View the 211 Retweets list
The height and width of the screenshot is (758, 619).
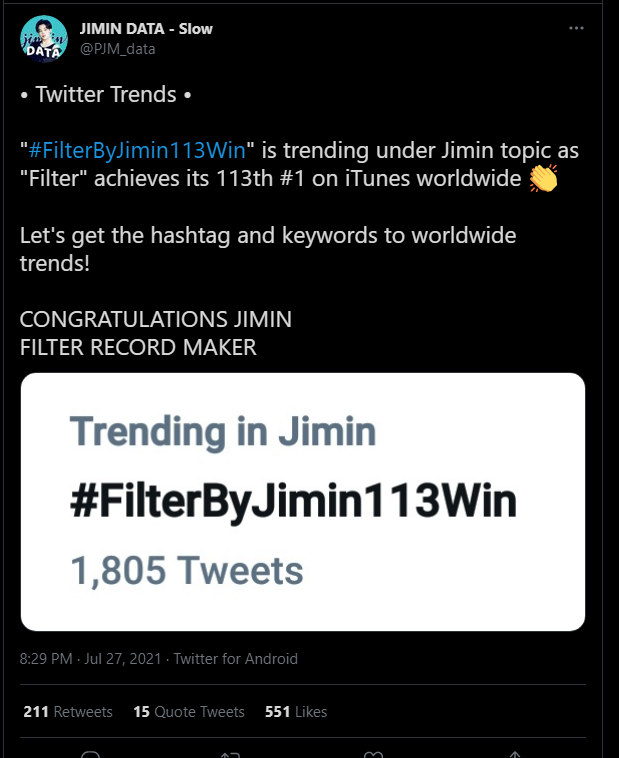click(x=68, y=712)
